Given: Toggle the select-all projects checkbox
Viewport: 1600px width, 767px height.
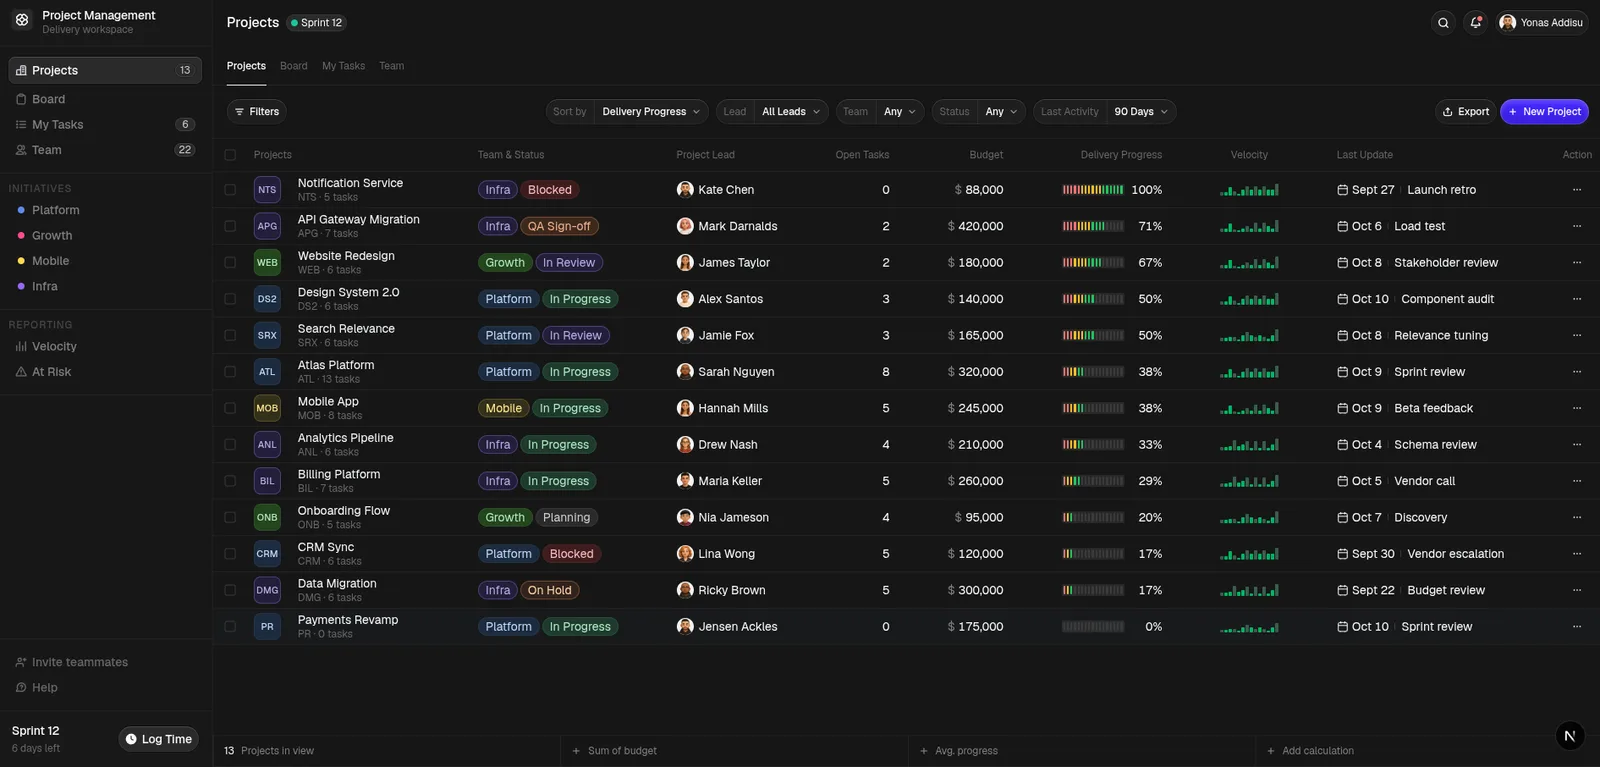Looking at the screenshot, I should (x=230, y=155).
